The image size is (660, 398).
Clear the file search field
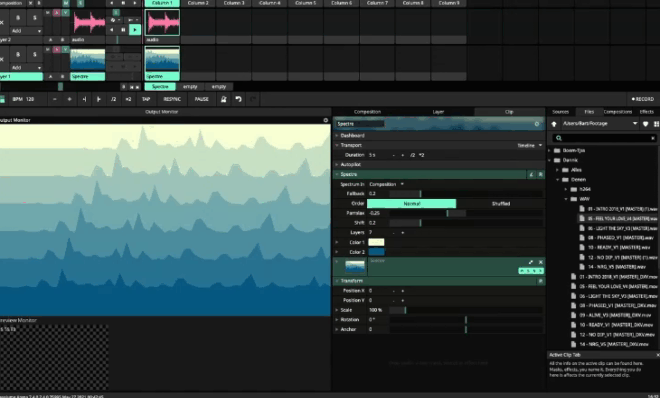[653, 138]
